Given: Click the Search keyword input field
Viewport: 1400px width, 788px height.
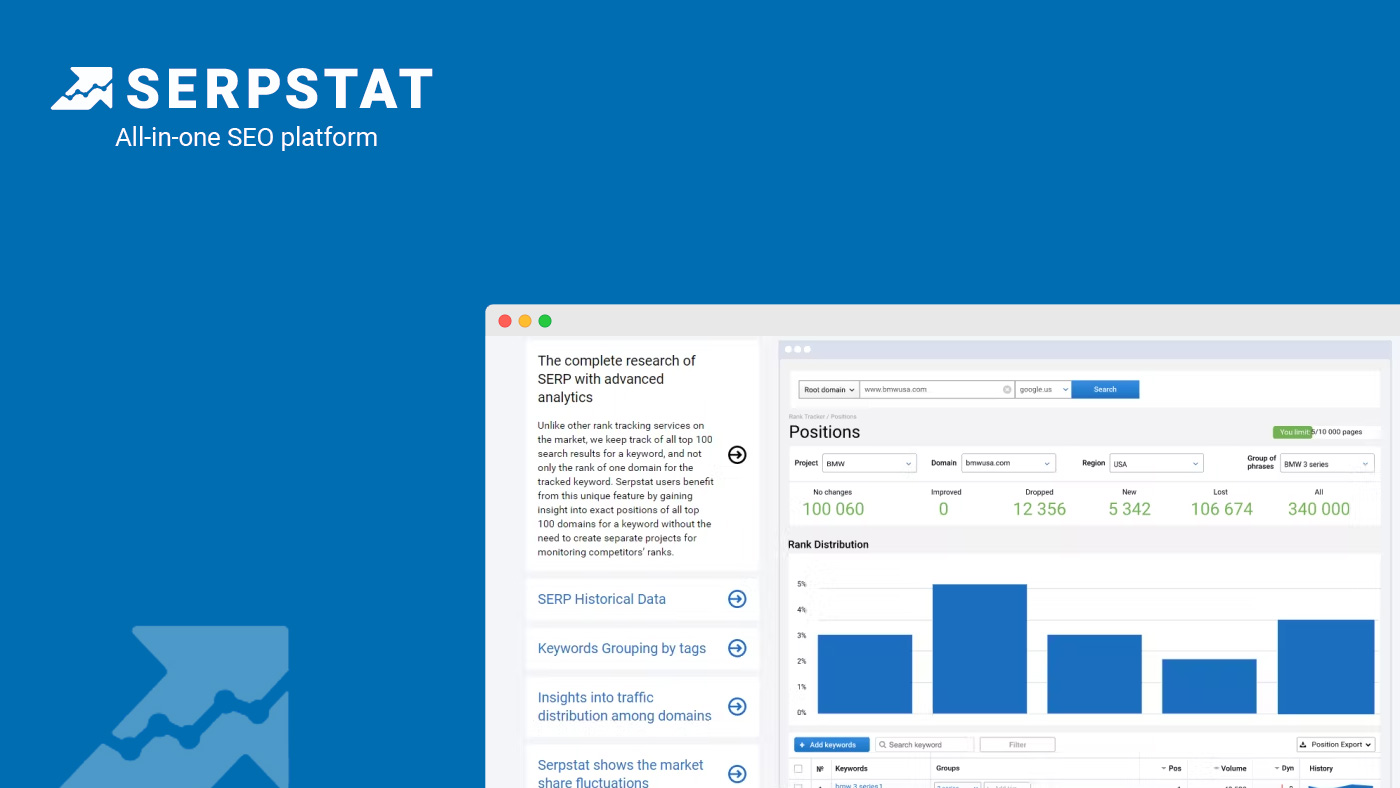Looking at the screenshot, I should (924, 744).
